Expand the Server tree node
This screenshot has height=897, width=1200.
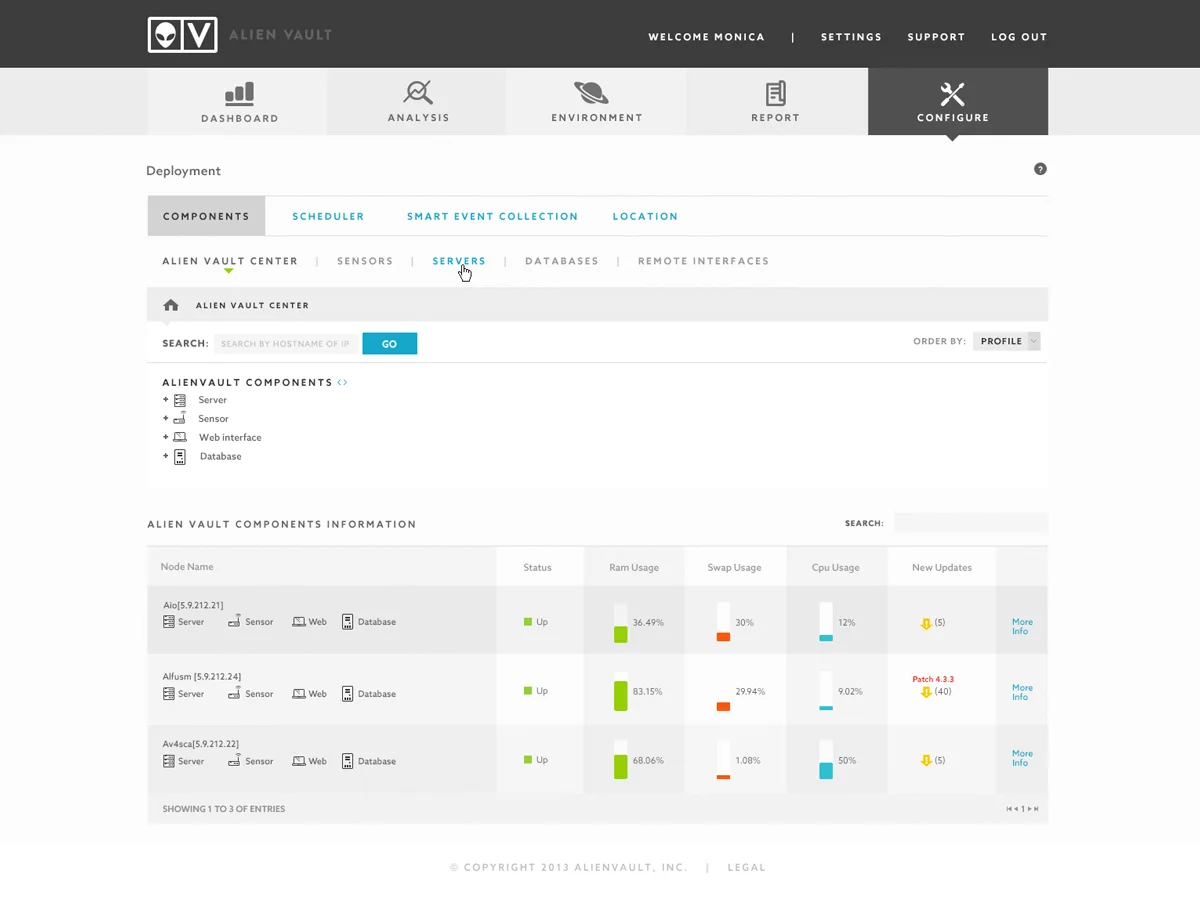click(x=167, y=400)
